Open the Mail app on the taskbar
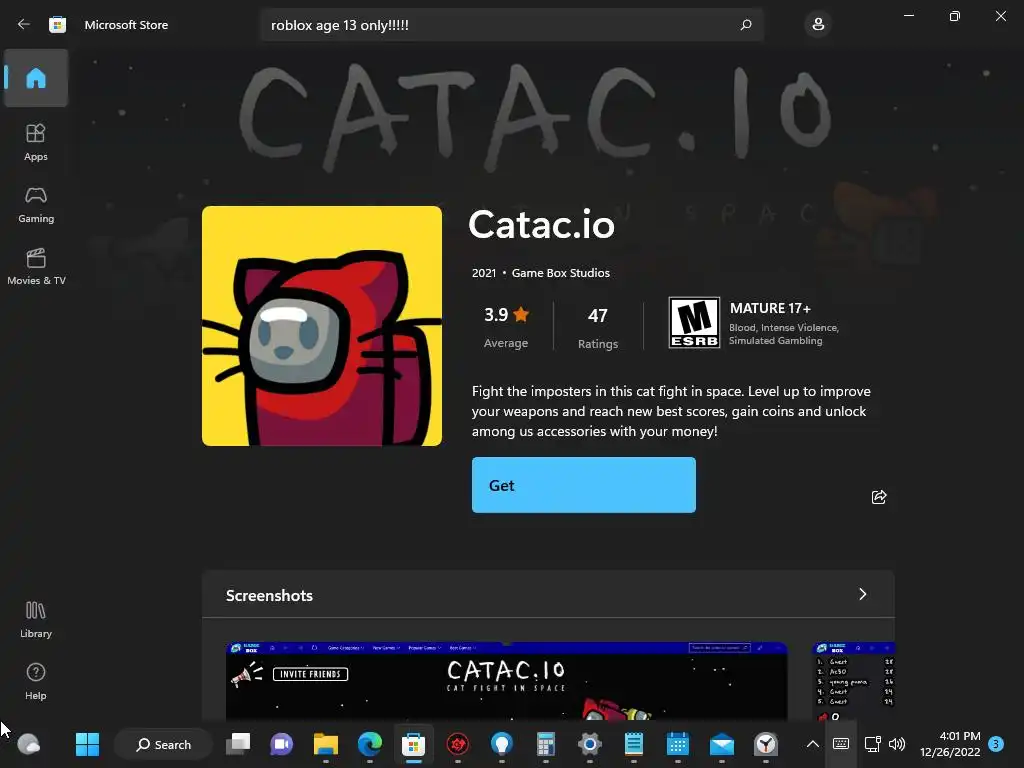This screenshot has width=1024, height=768. [x=722, y=744]
